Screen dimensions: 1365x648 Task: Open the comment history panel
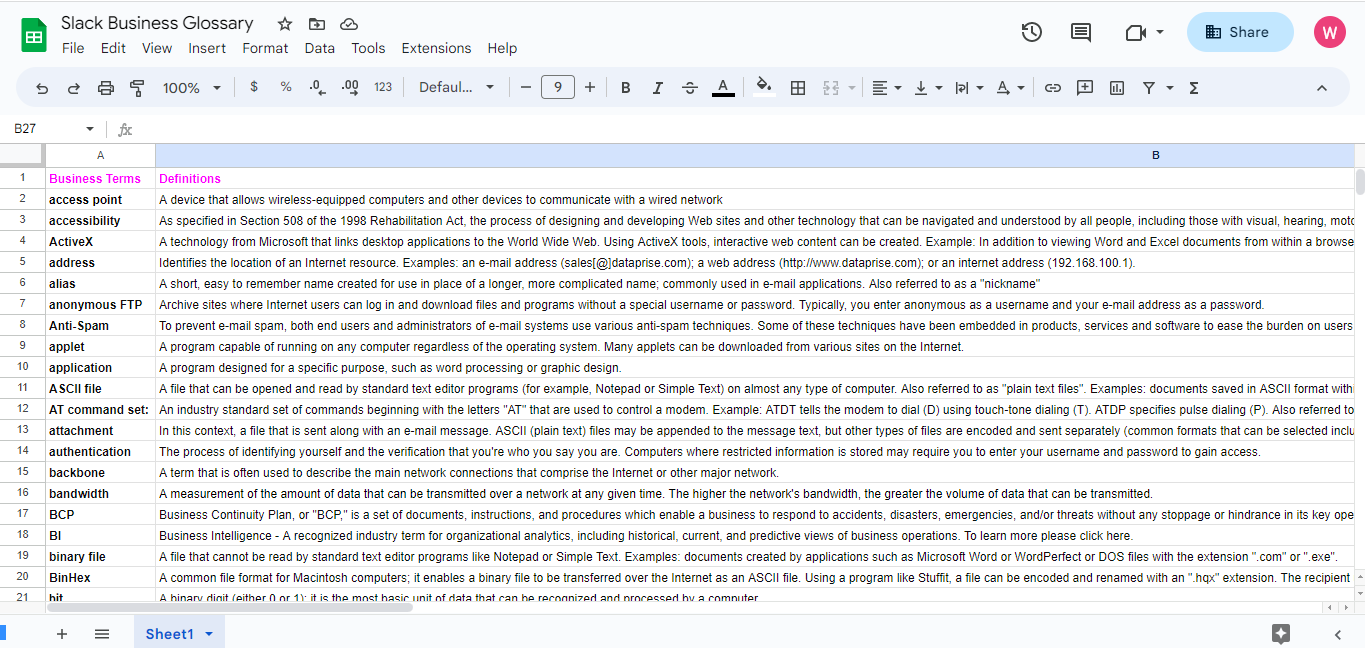(x=1081, y=32)
